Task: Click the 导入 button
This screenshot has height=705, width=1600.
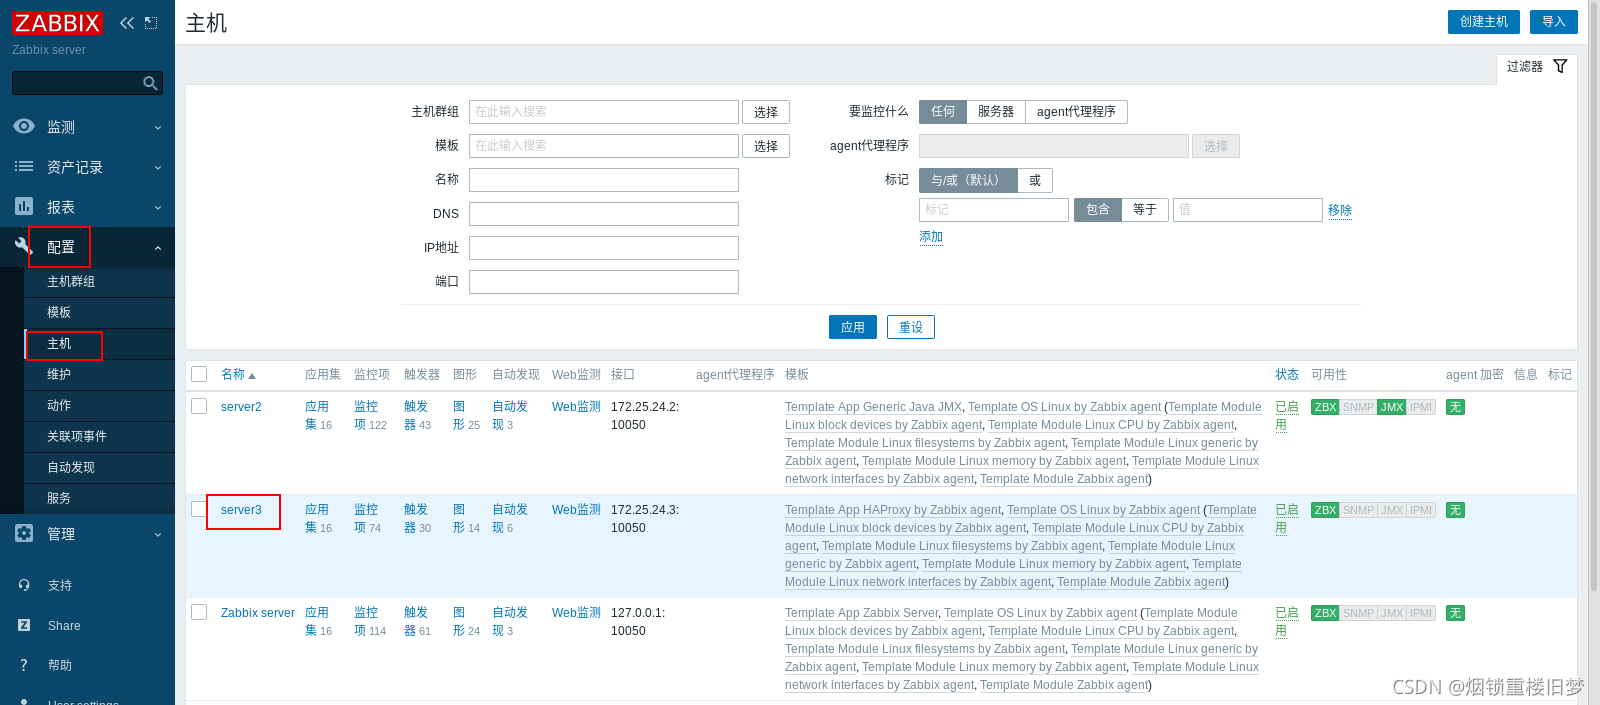Action: click(1554, 22)
